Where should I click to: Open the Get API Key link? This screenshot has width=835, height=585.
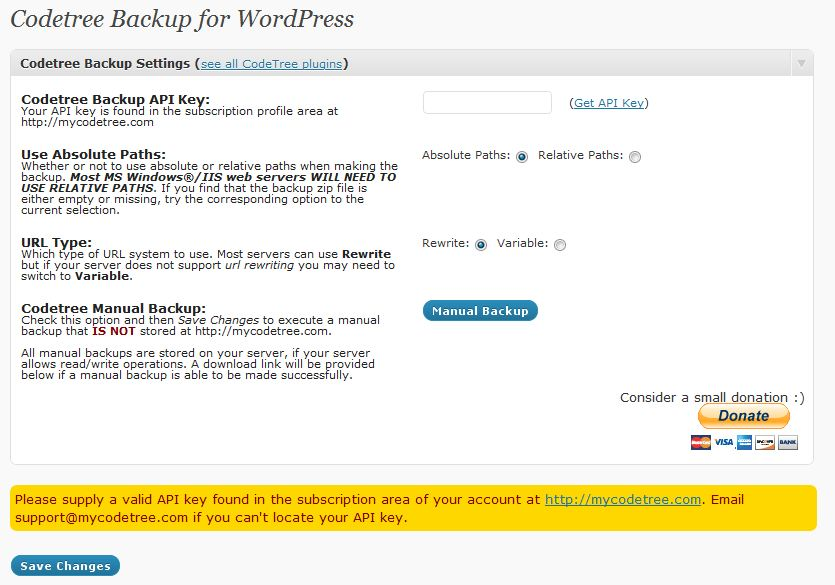click(609, 103)
